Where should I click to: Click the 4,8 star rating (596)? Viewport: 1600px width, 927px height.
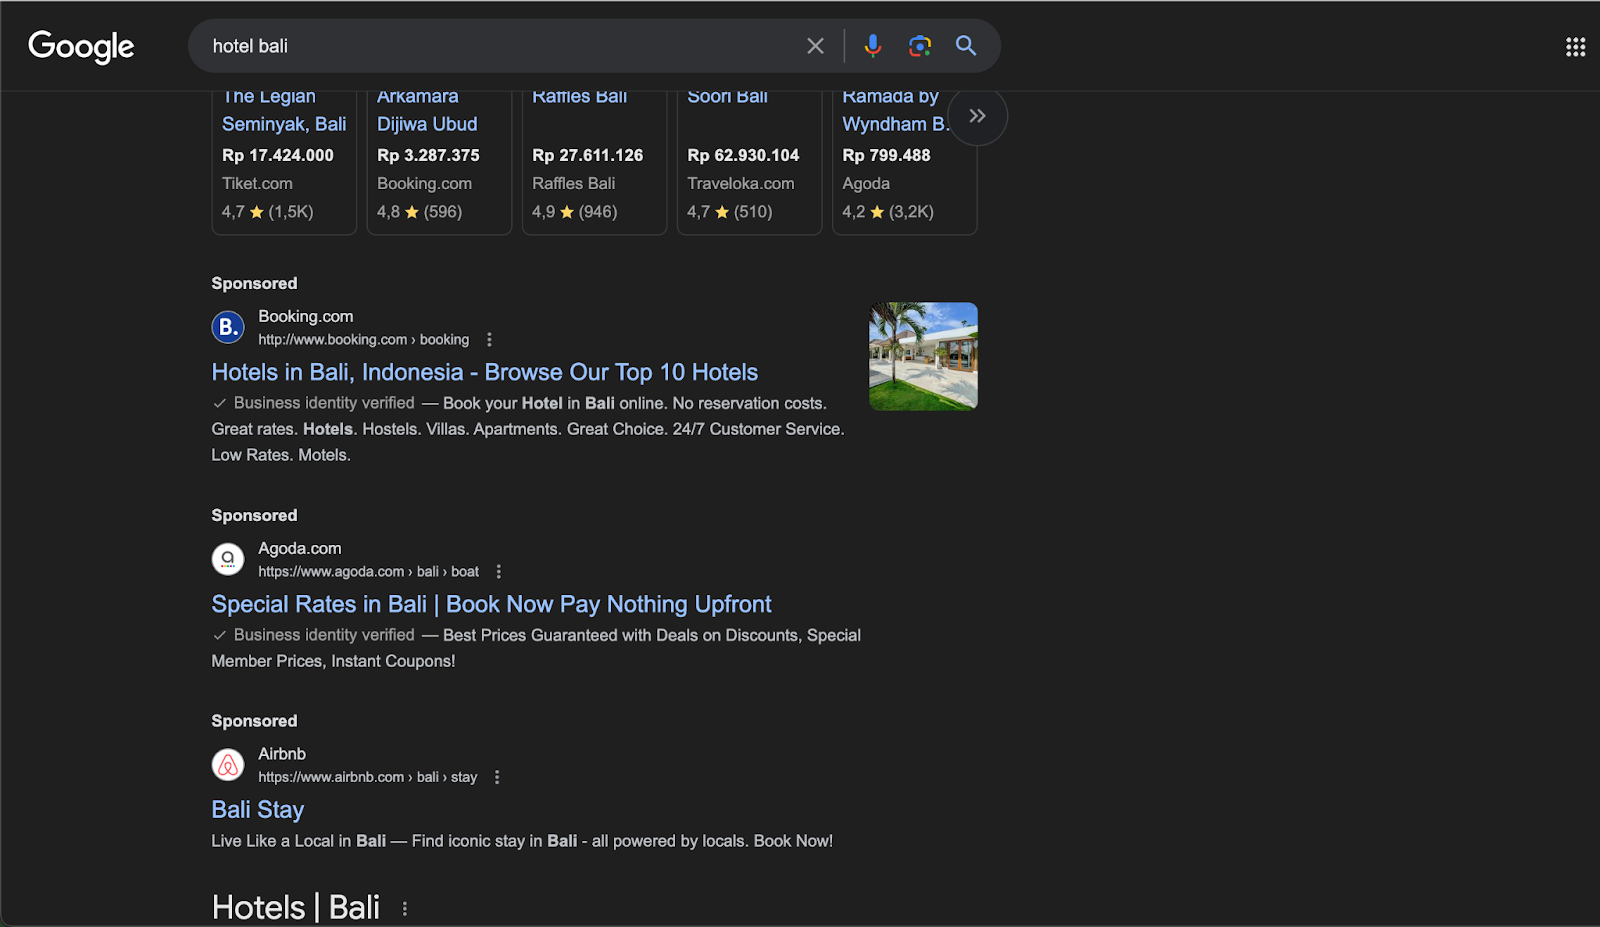click(x=420, y=212)
